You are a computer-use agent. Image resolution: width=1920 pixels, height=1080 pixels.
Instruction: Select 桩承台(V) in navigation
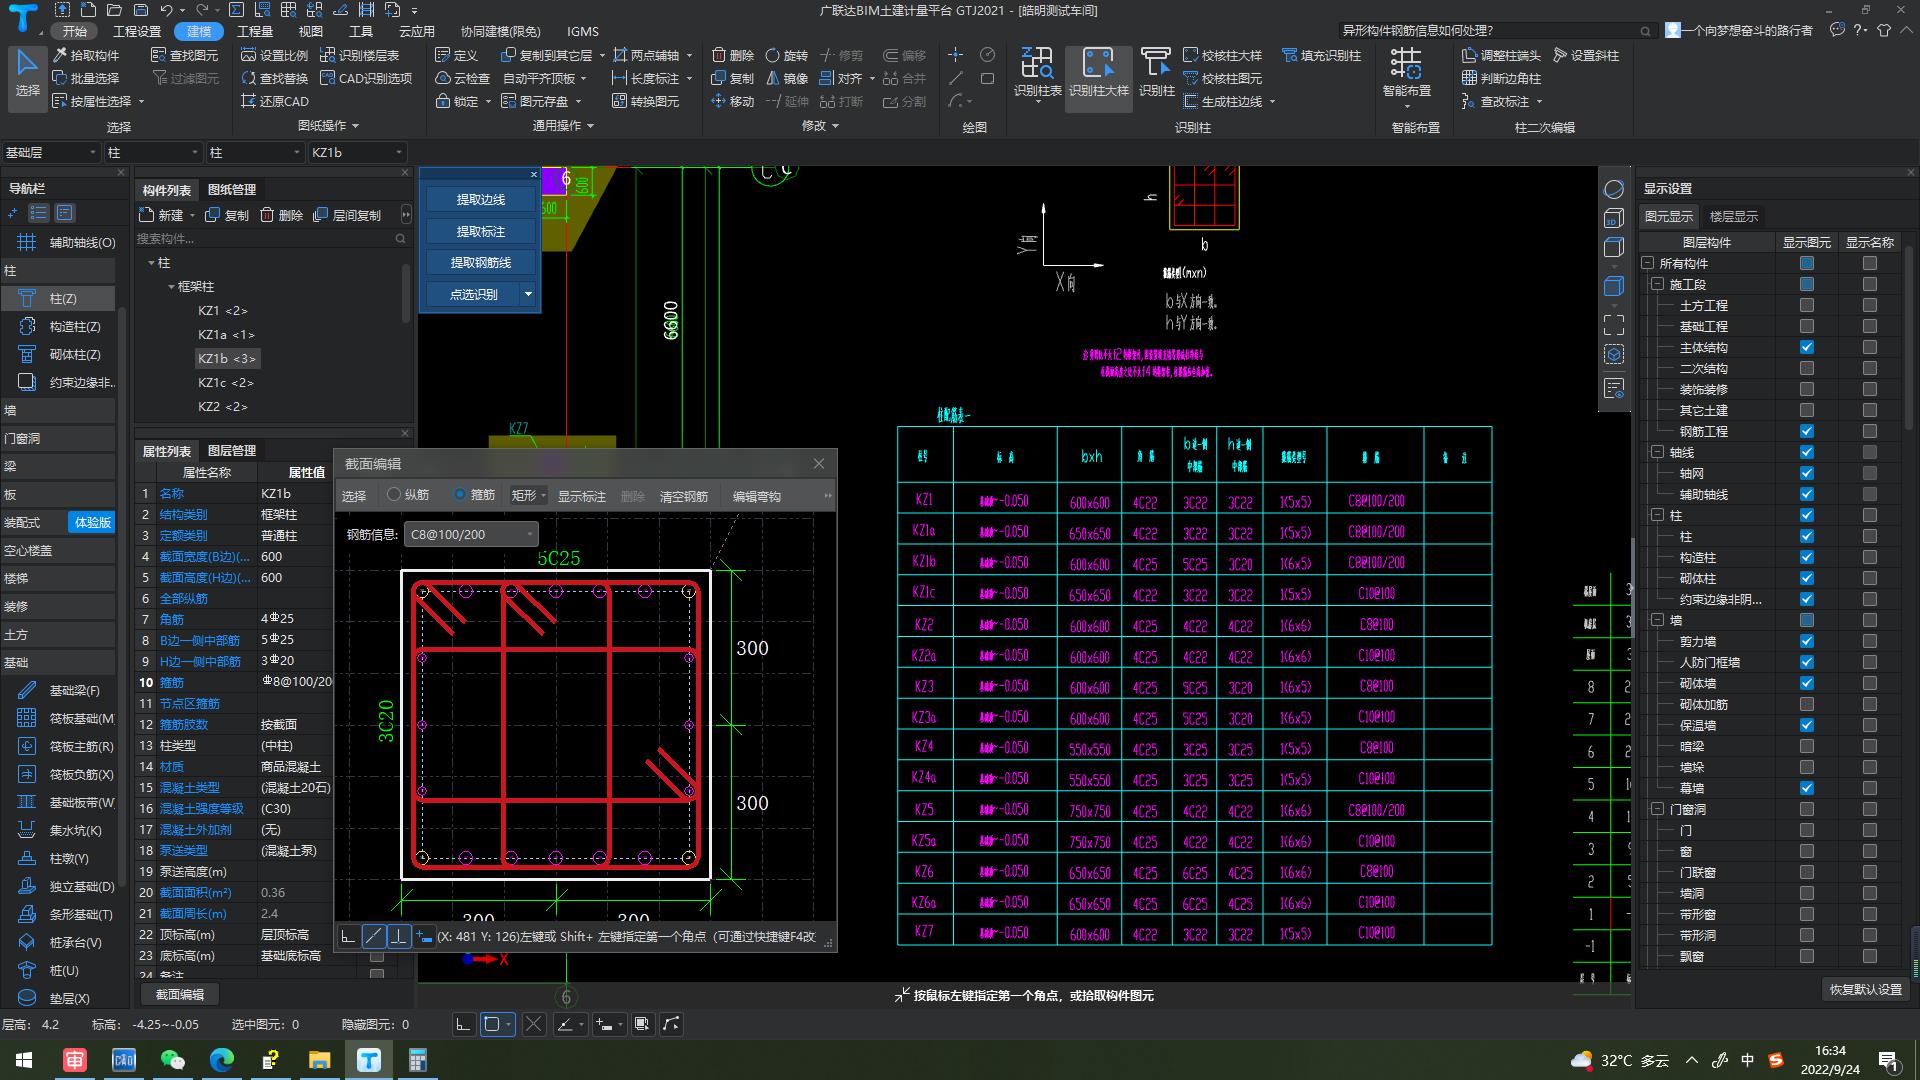pos(58,942)
